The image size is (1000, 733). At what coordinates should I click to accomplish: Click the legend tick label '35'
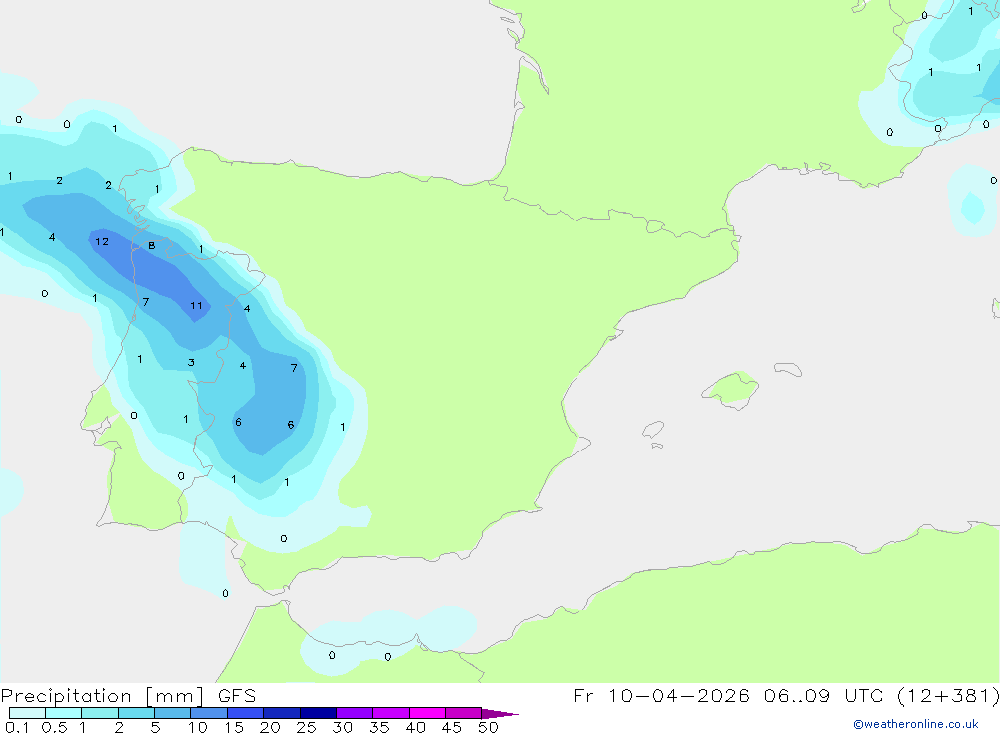379,727
